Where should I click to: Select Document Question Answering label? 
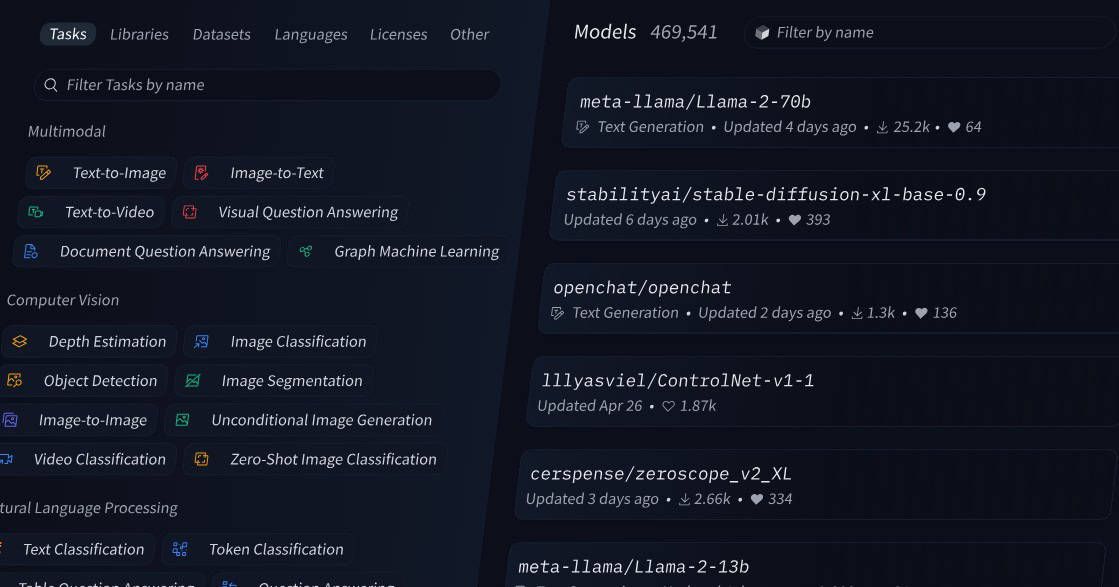point(165,251)
